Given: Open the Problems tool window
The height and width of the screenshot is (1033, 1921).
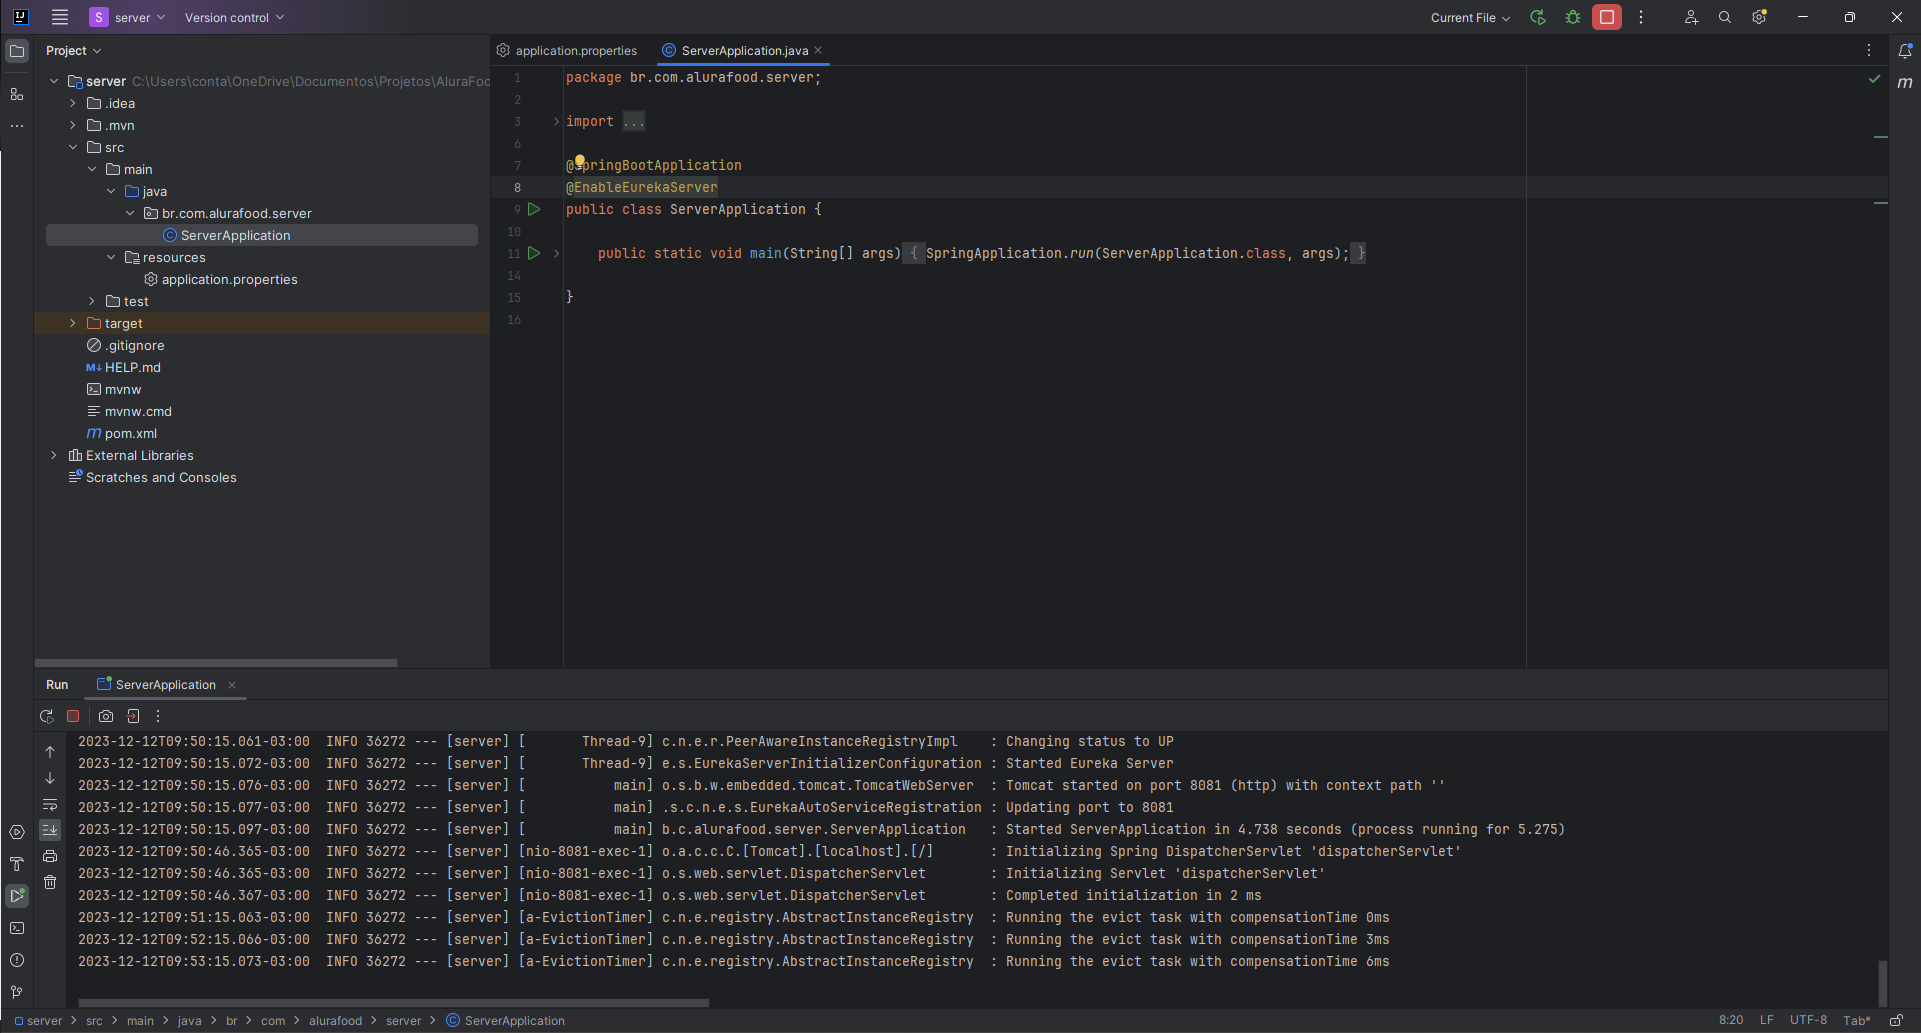Looking at the screenshot, I should point(17,960).
